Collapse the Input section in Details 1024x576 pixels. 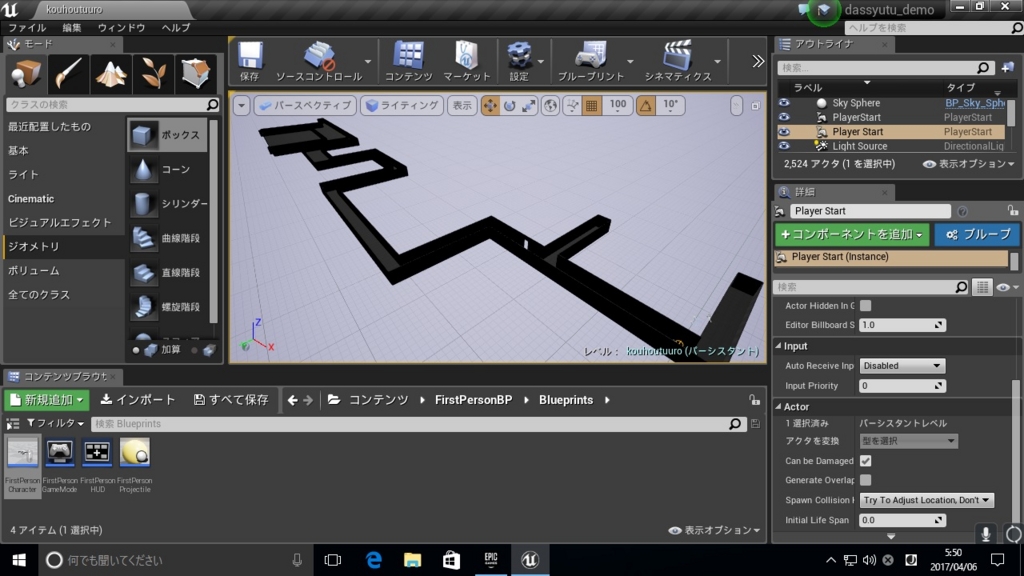(x=778, y=346)
